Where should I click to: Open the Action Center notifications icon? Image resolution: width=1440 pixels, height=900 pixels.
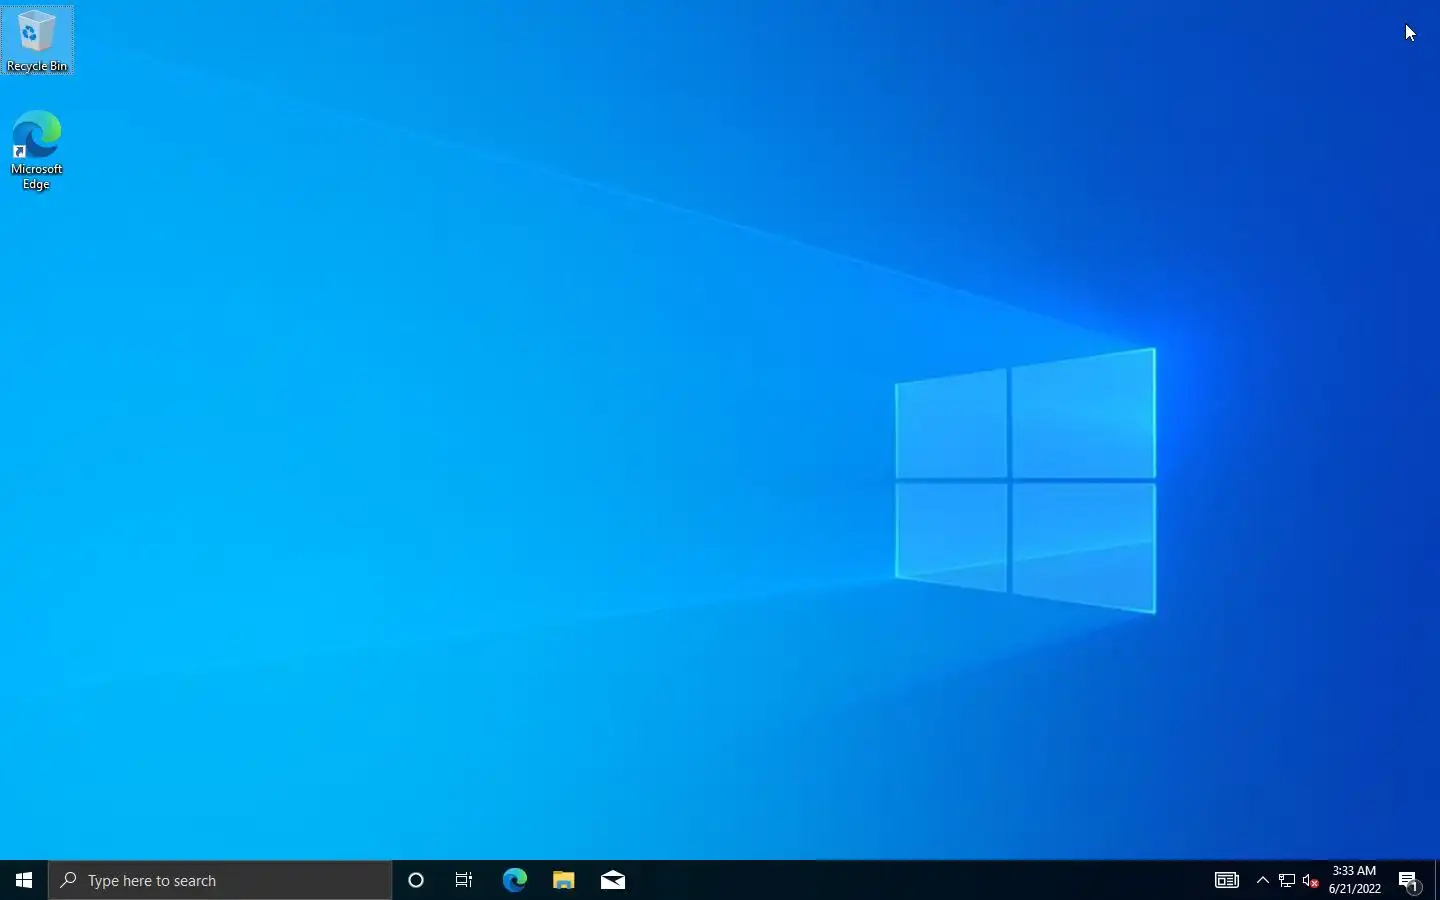1409,880
